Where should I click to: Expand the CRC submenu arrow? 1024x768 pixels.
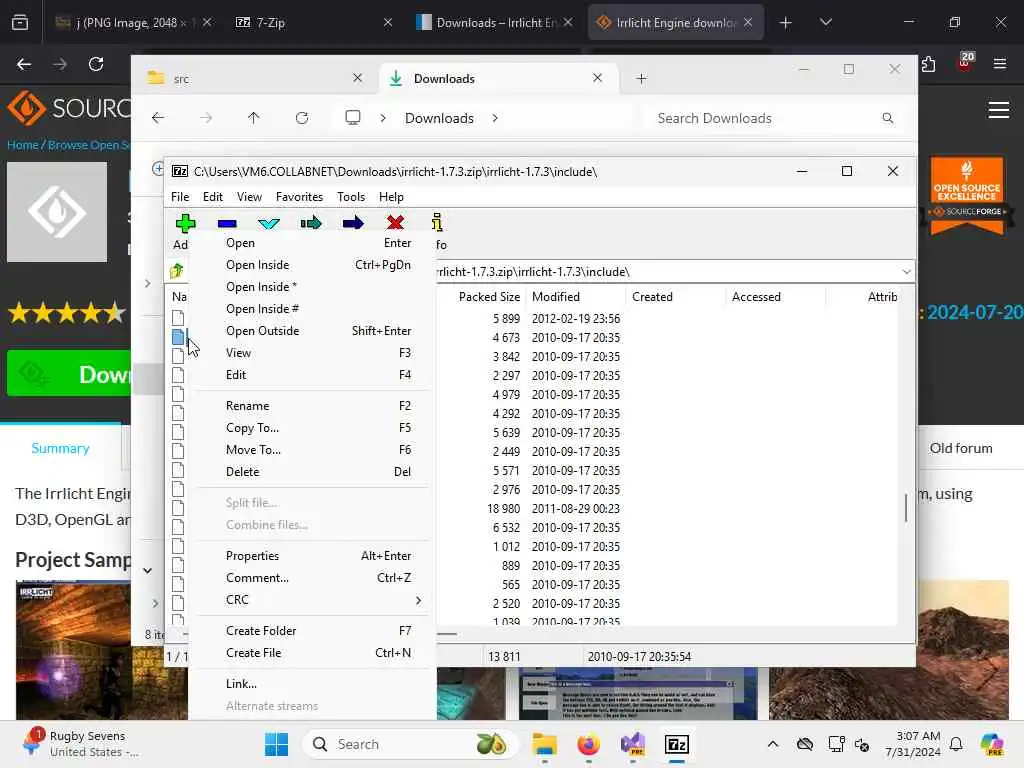pyautogui.click(x=418, y=600)
